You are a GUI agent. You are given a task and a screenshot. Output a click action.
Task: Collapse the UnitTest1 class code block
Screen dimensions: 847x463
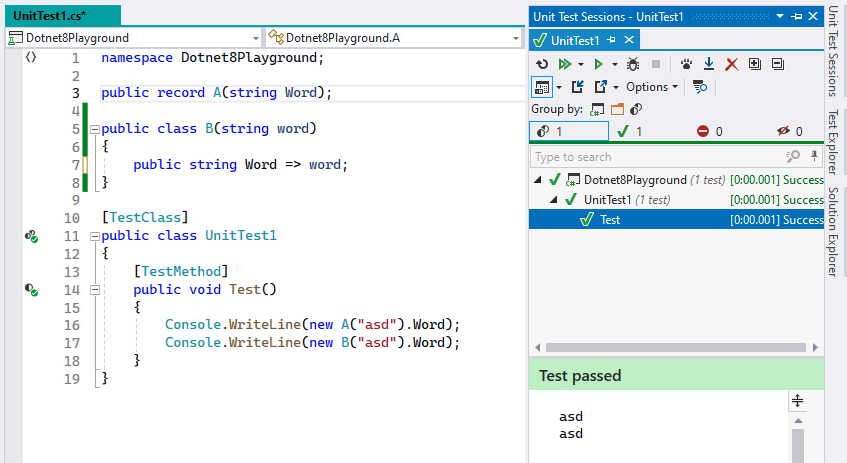click(95, 236)
